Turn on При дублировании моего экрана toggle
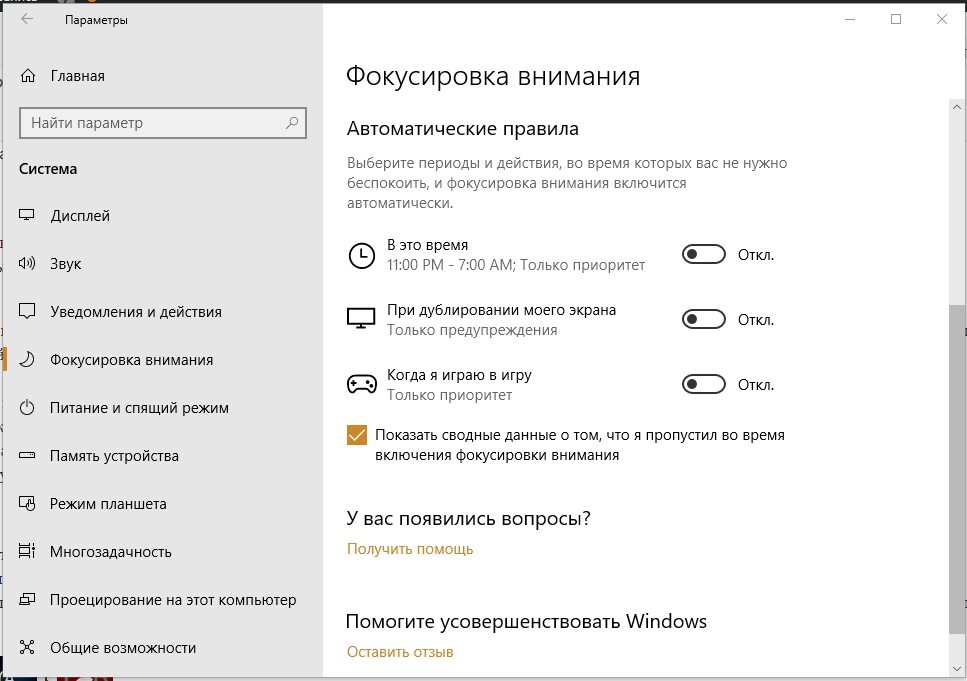Screen dimensions: 967x681 pyautogui.click(x=703, y=320)
